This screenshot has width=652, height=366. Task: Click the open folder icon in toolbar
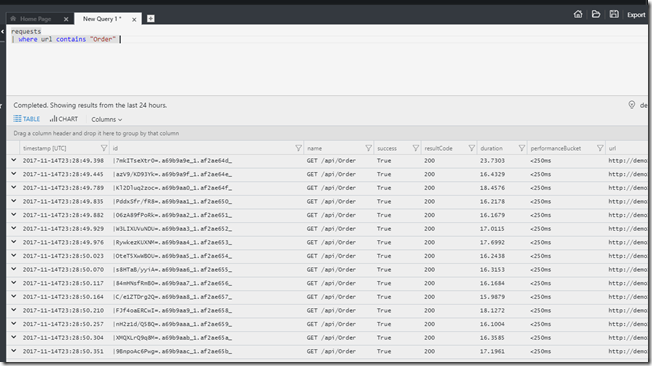coord(596,14)
